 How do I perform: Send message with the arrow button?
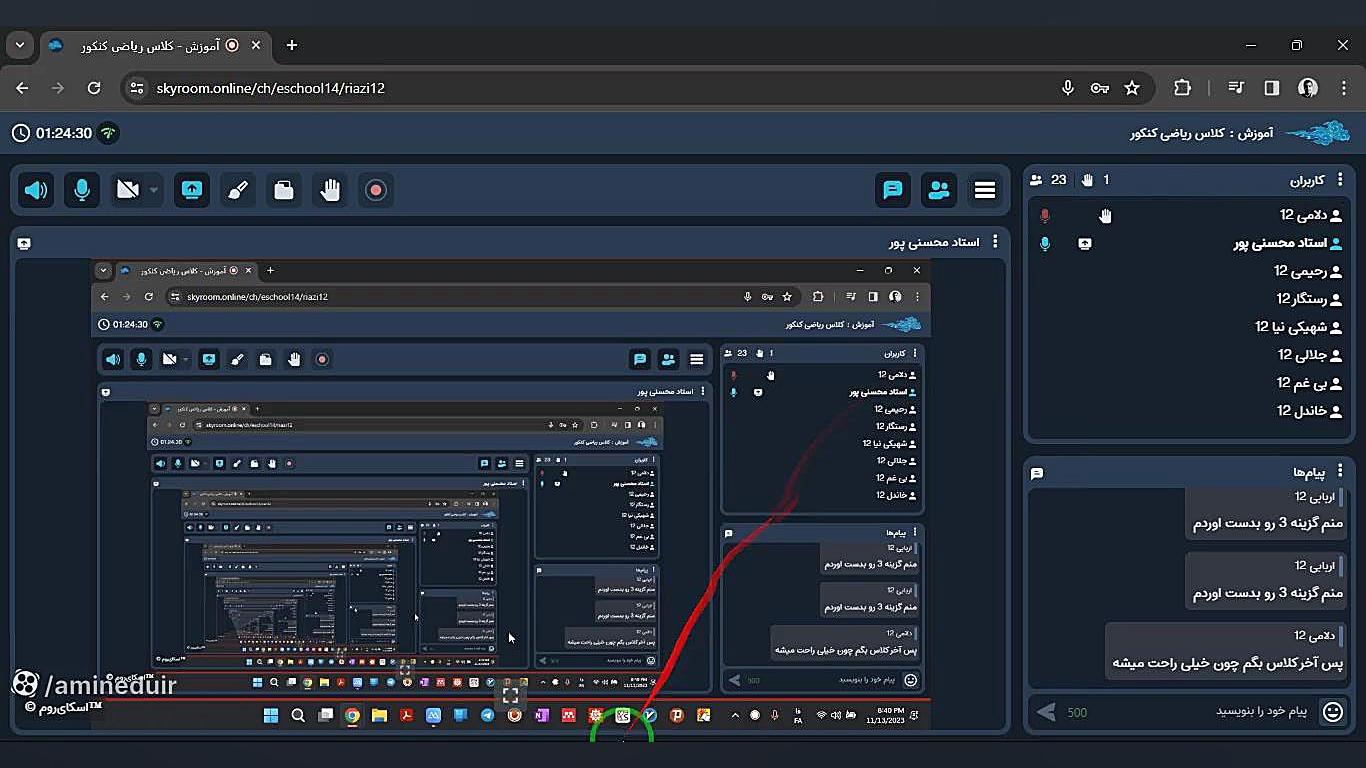1046,712
